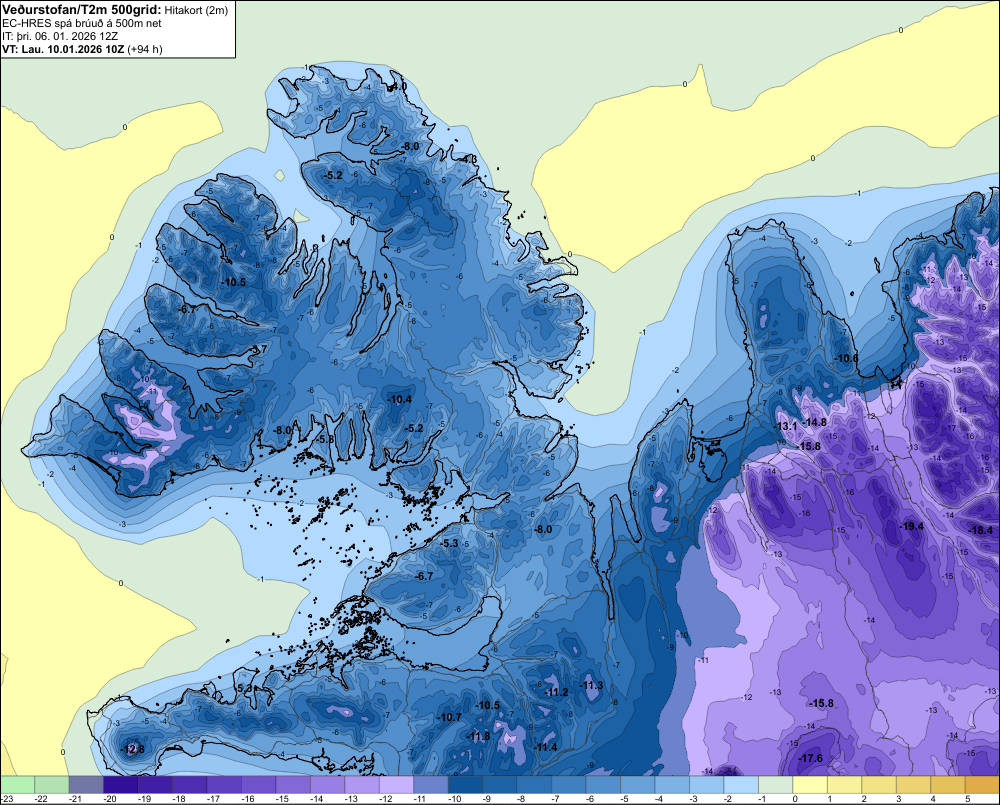Screen dimensions: 1000x805
Task: Select the -14.8 temperature label
Action: (x=814, y=422)
